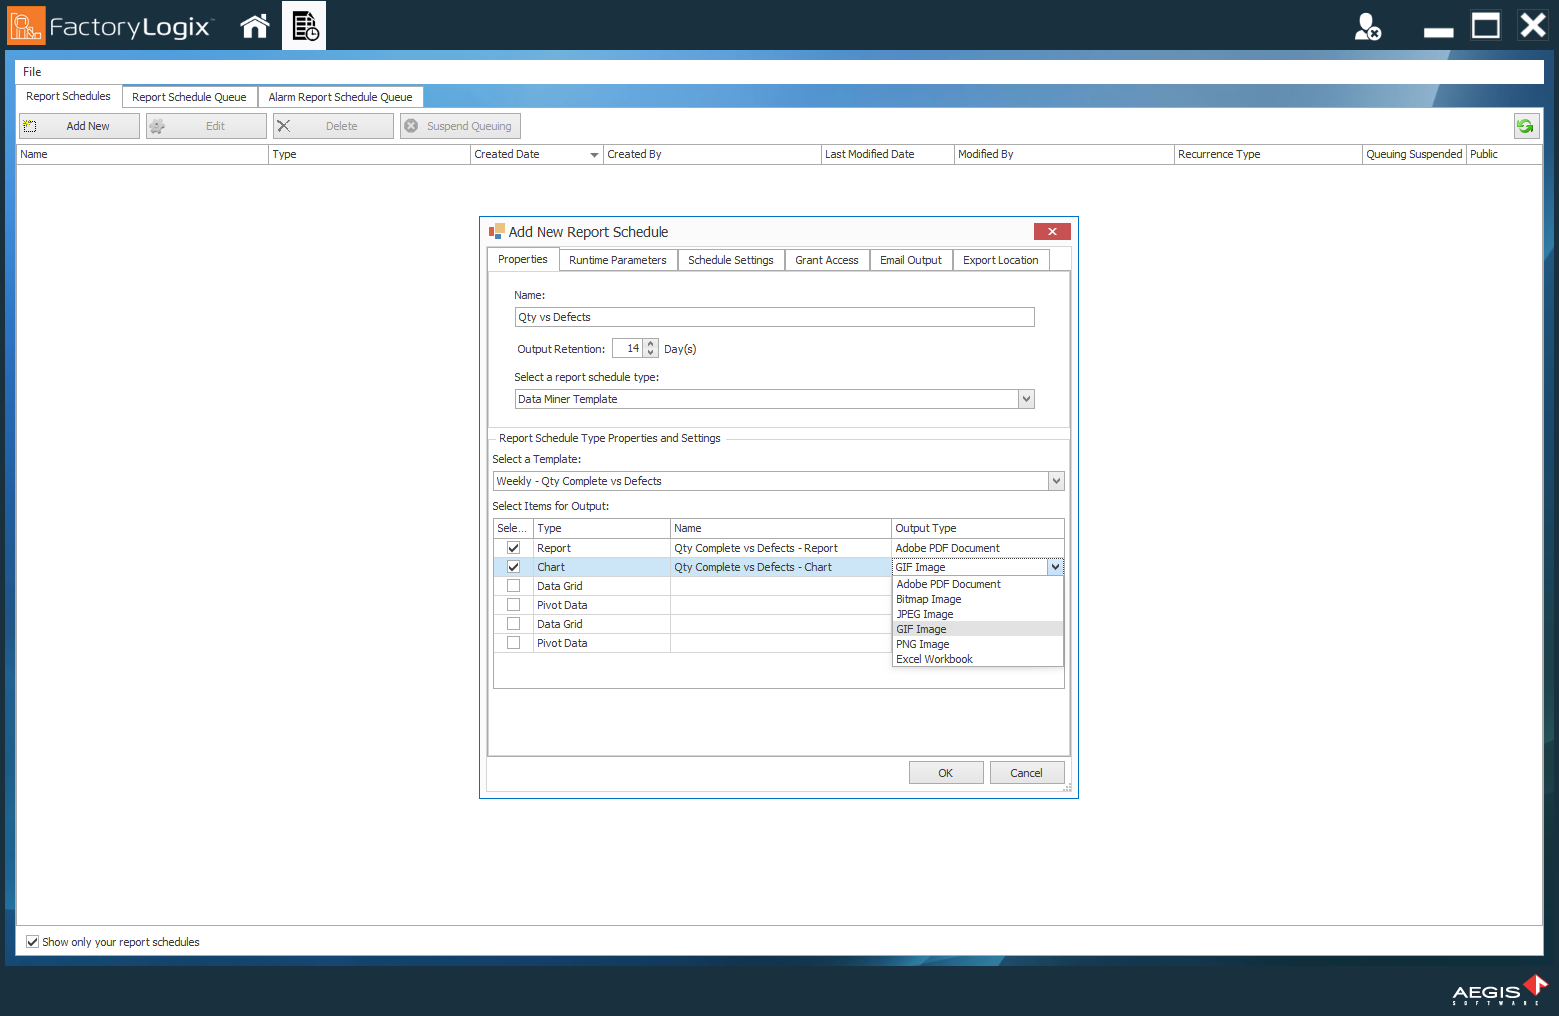Open the Grant Access tab
The image size is (1559, 1016).
pyautogui.click(x=827, y=260)
